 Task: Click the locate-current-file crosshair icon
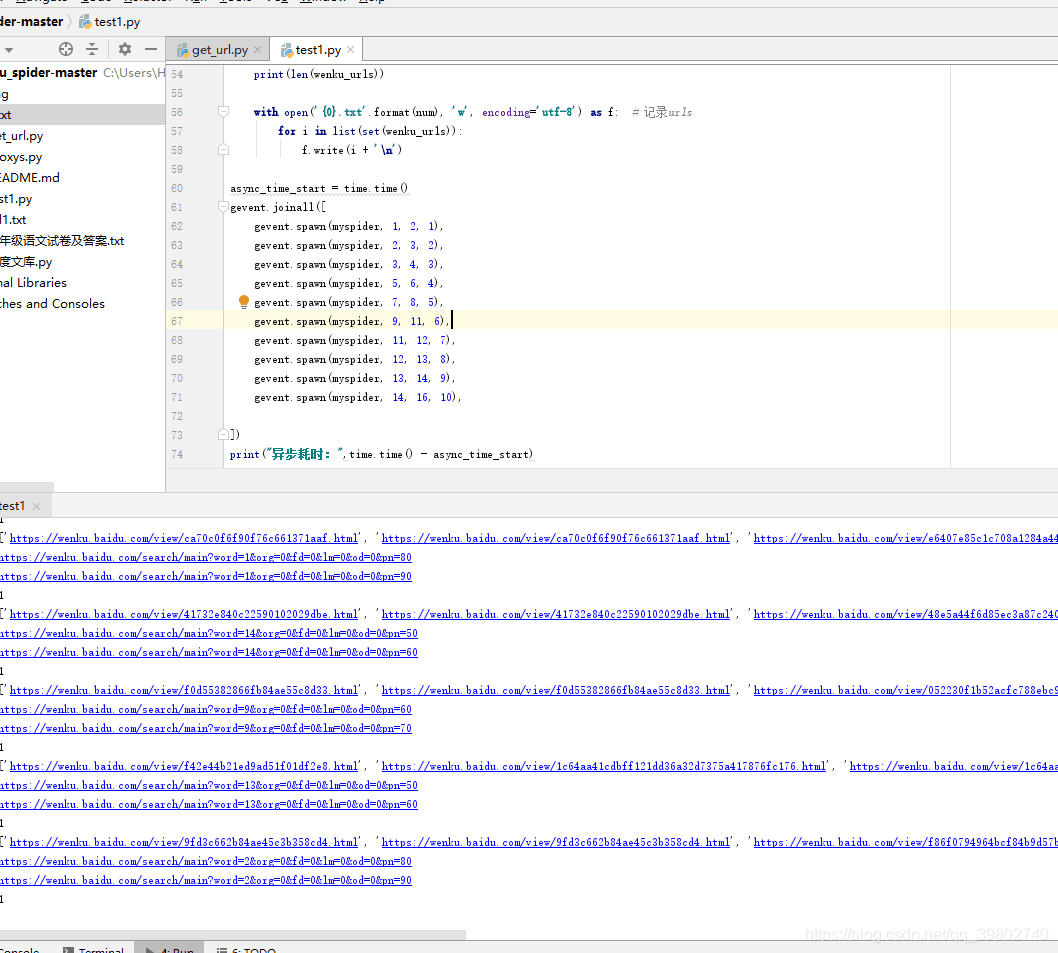click(x=65, y=49)
